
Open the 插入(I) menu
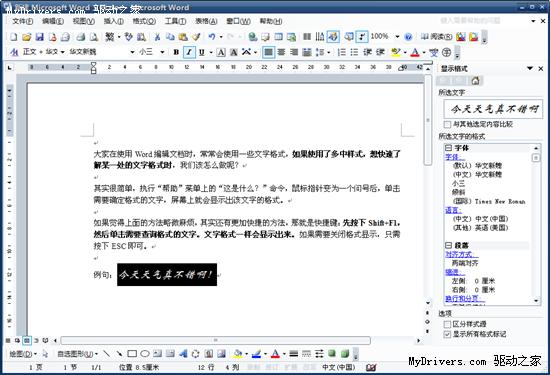coord(114,21)
